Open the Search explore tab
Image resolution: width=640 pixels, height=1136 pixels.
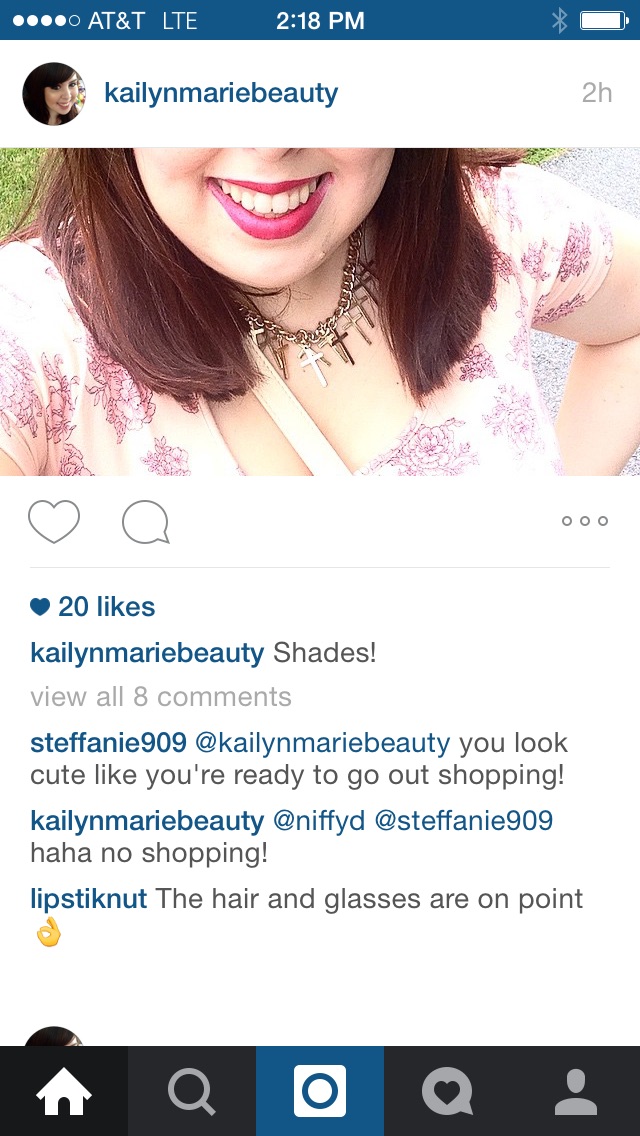click(x=192, y=1091)
